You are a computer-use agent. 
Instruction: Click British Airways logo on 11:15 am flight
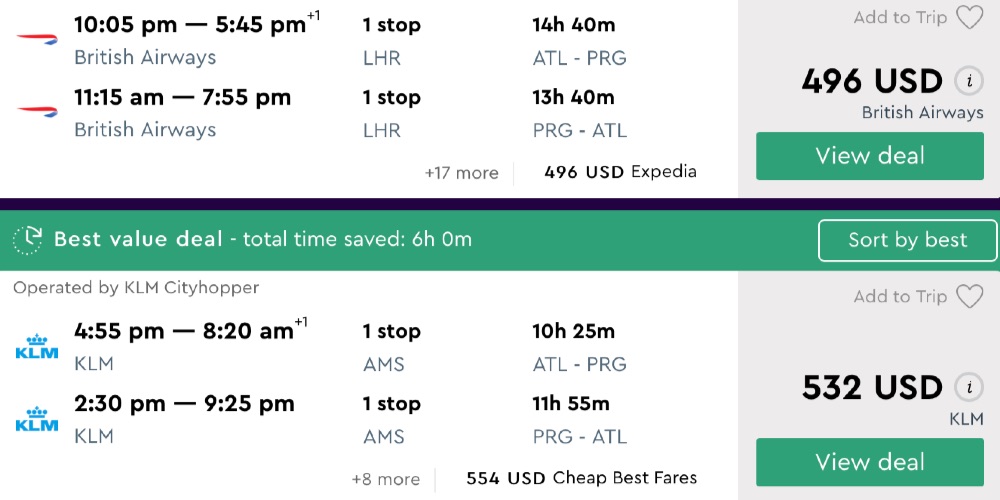[x=37, y=110]
